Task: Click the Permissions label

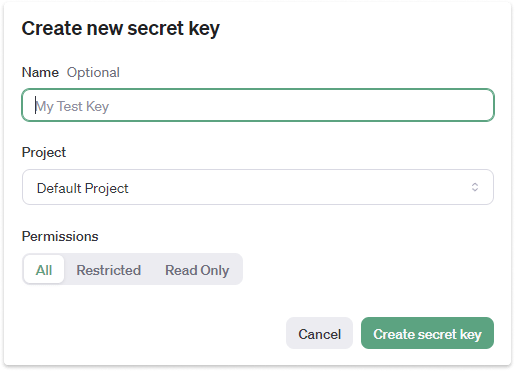Action: [x=60, y=236]
